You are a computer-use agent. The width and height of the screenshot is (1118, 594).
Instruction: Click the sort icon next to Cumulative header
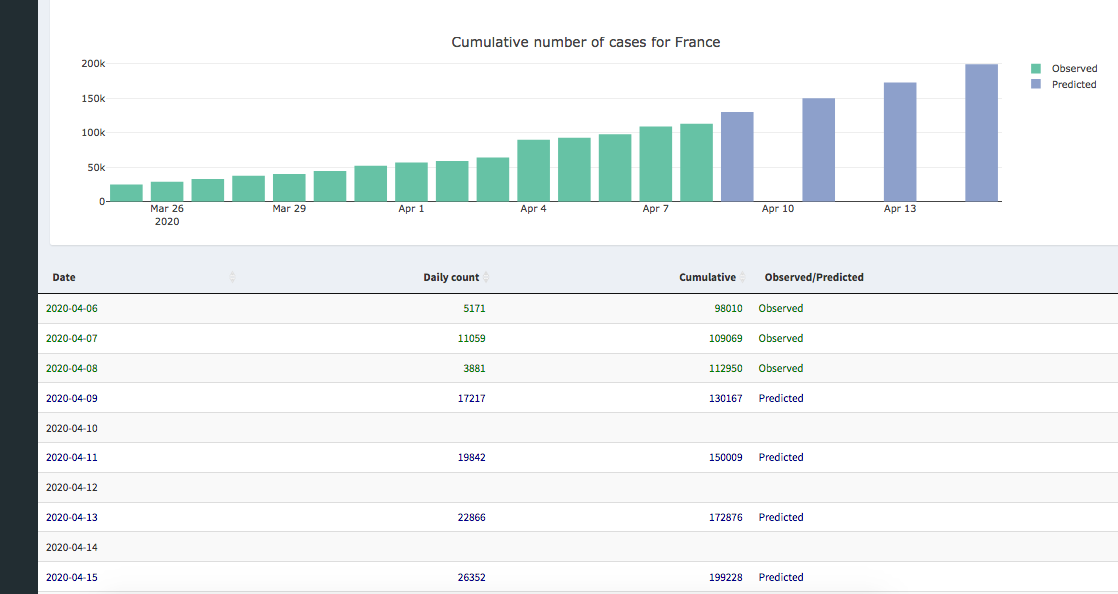743,277
